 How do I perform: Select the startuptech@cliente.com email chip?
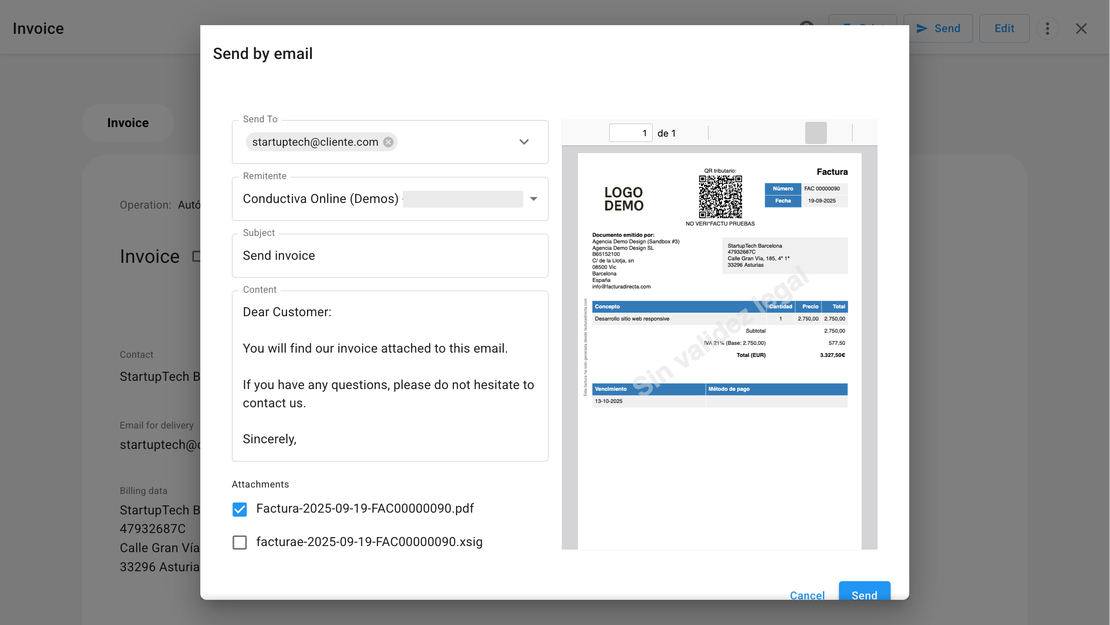coord(315,142)
